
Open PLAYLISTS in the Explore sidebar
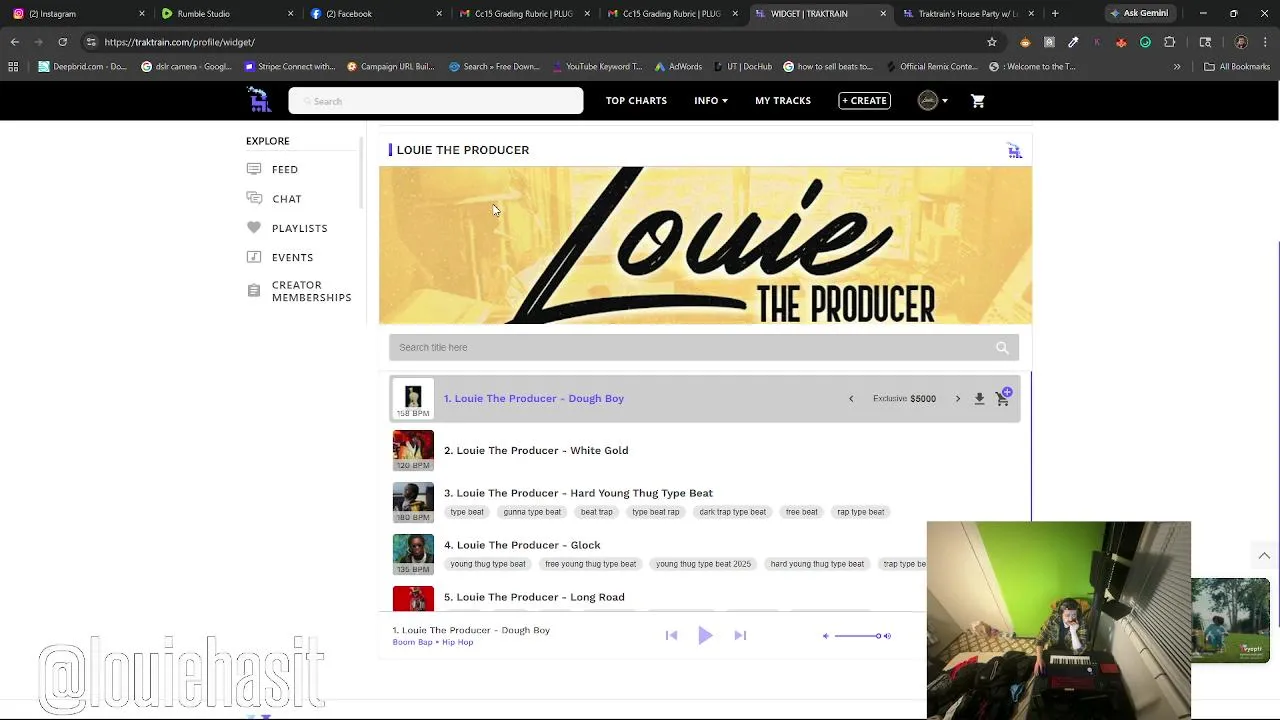coord(300,228)
